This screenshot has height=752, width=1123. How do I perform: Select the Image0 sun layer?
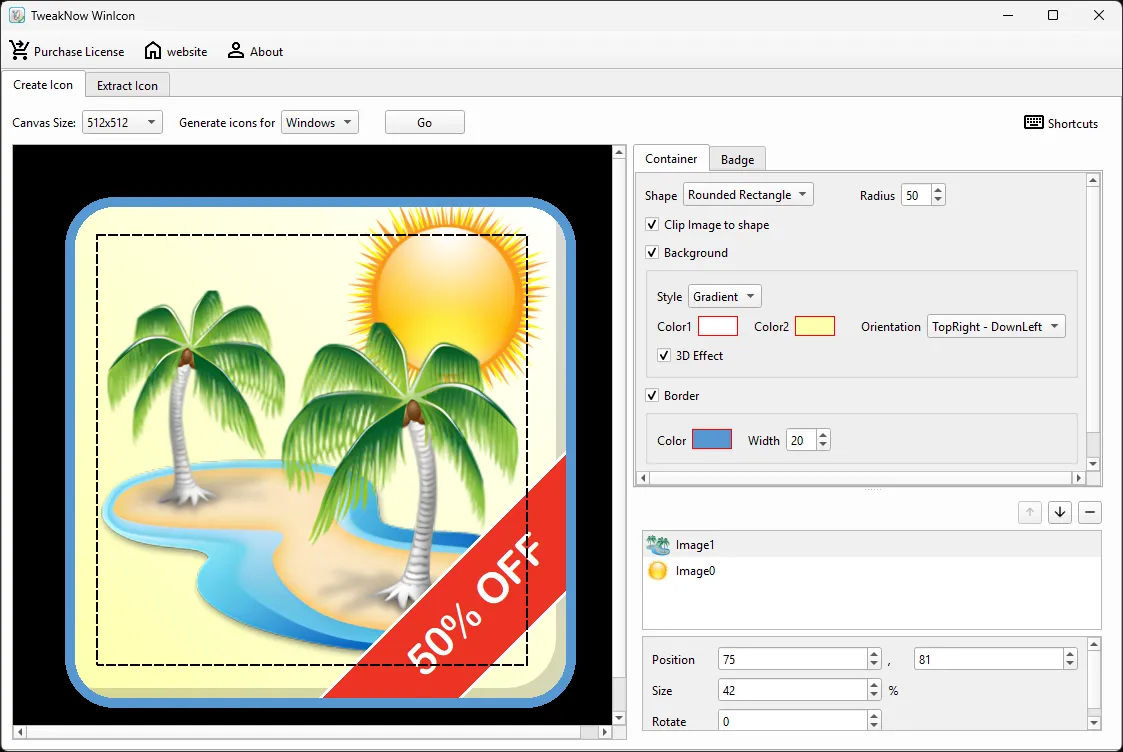click(872, 571)
